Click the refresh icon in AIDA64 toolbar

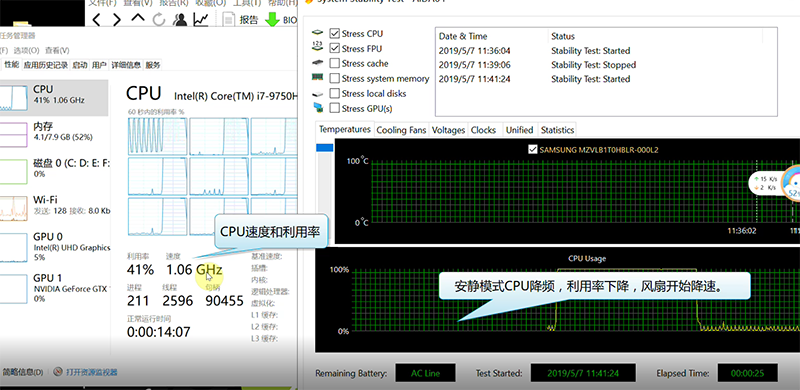[x=159, y=19]
